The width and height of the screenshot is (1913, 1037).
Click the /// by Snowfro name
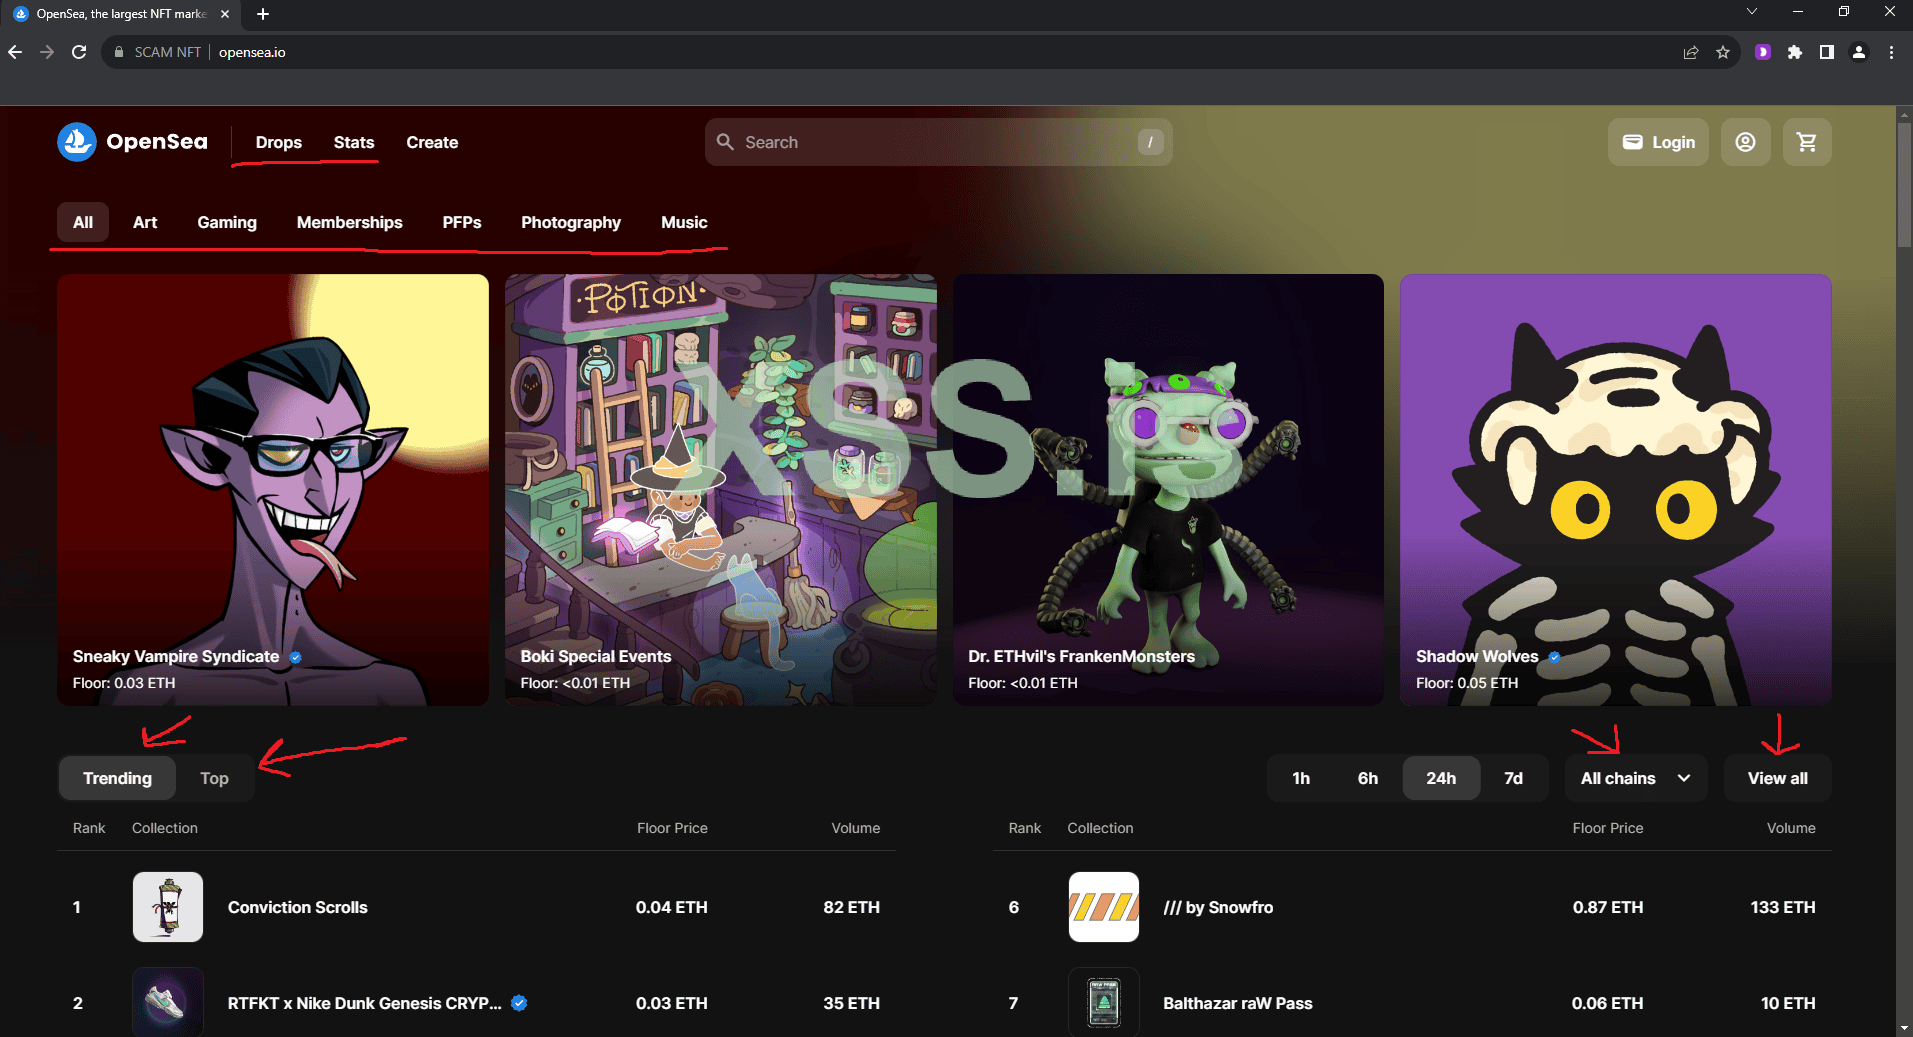pos(1218,907)
